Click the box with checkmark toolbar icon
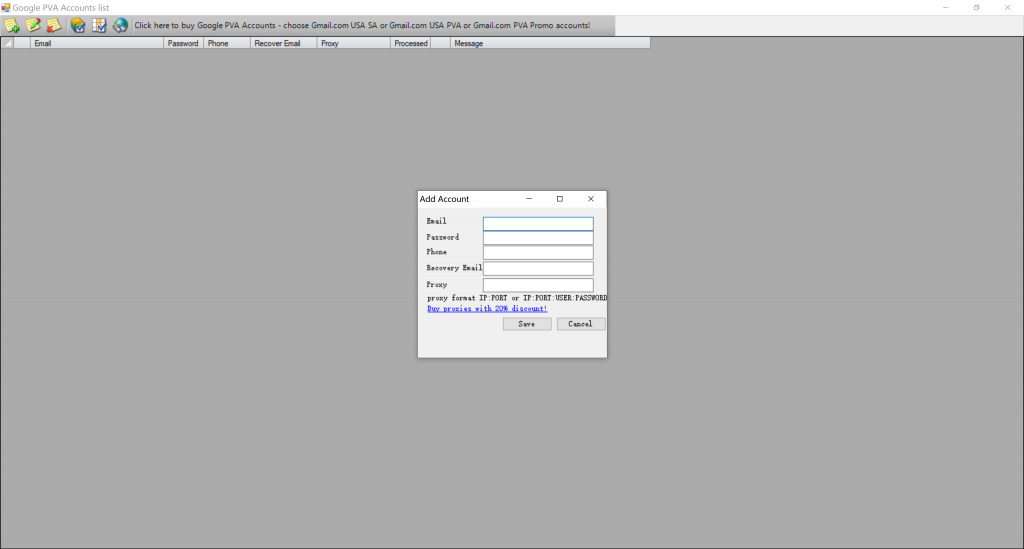This screenshot has height=549, width=1024. click(x=78, y=25)
